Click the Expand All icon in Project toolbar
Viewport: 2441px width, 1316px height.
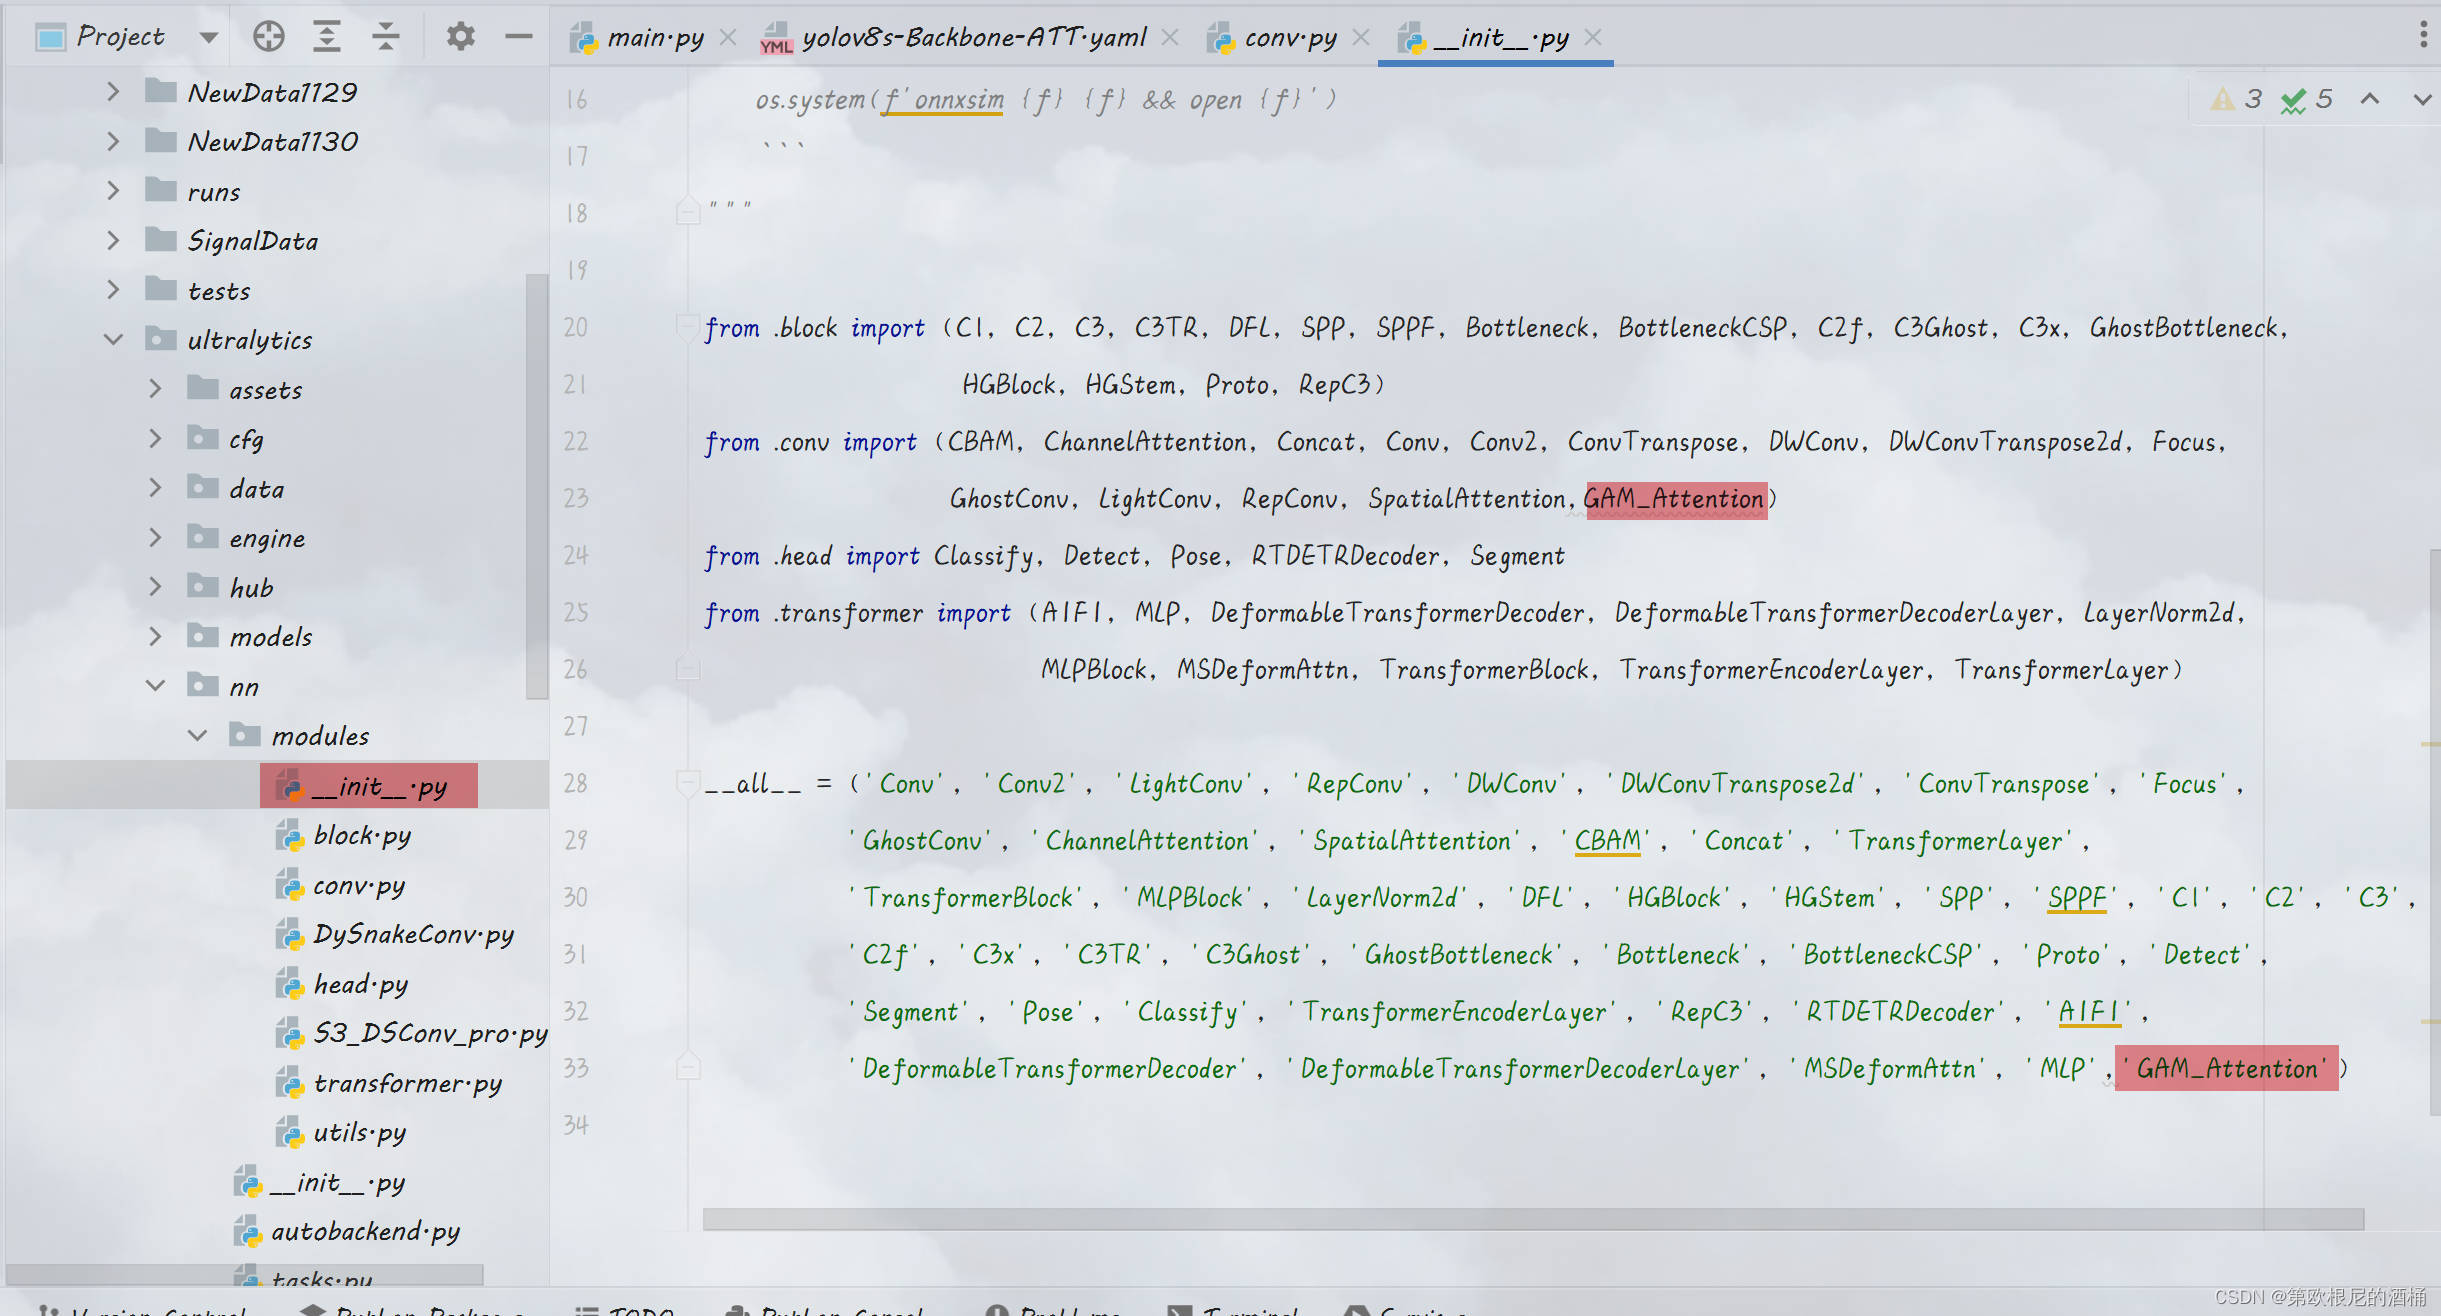click(x=327, y=37)
